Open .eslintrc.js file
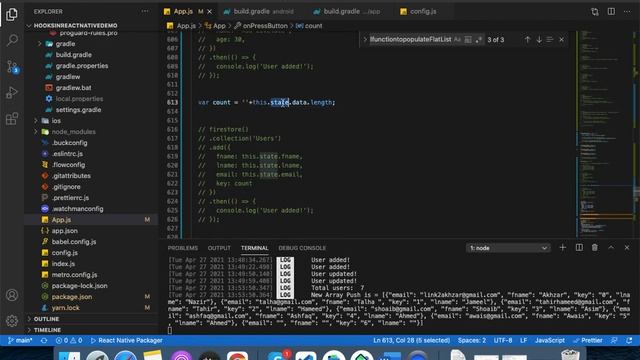 coord(67,154)
